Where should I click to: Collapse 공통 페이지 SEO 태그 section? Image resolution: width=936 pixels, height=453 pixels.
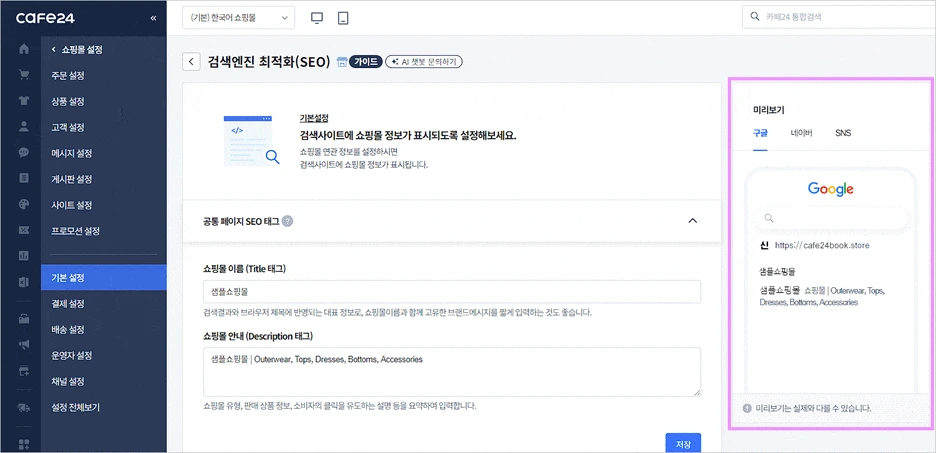(x=692, y=221)
